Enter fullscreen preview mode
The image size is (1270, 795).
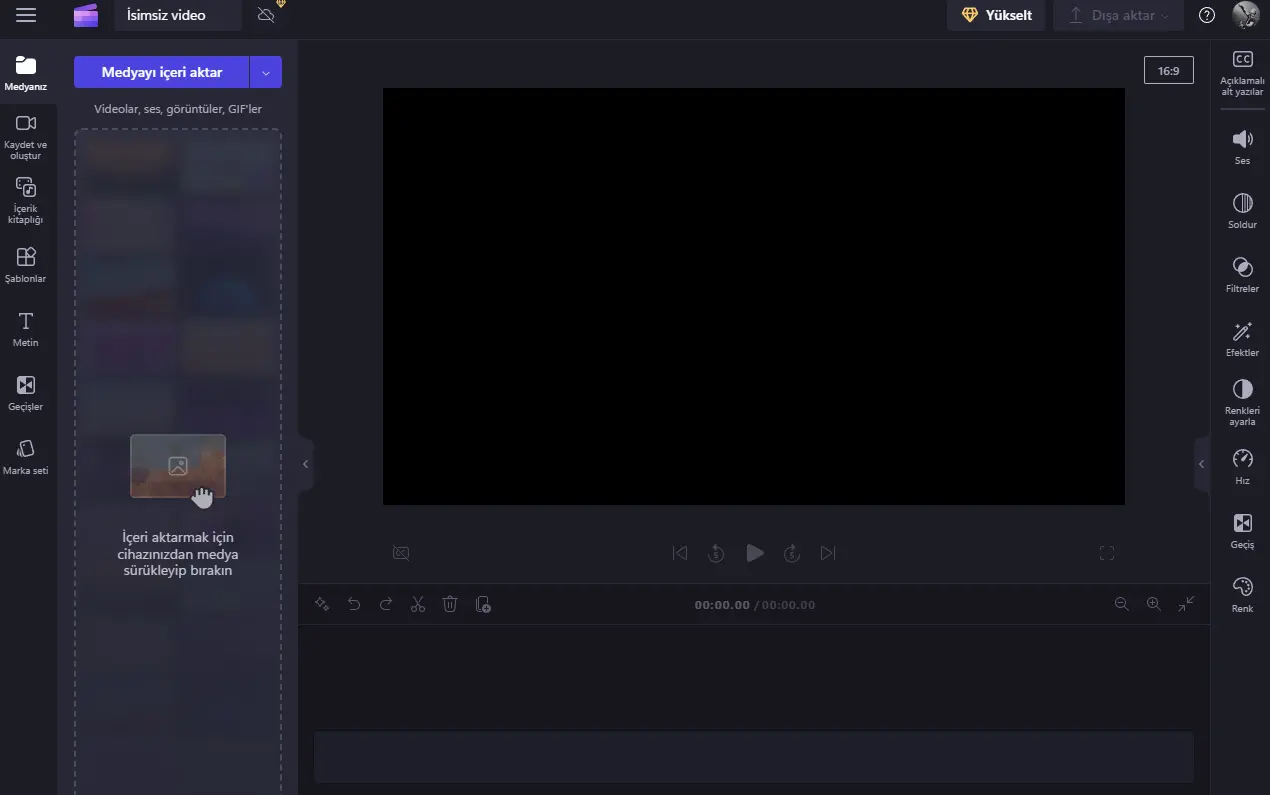point(1107,553)
